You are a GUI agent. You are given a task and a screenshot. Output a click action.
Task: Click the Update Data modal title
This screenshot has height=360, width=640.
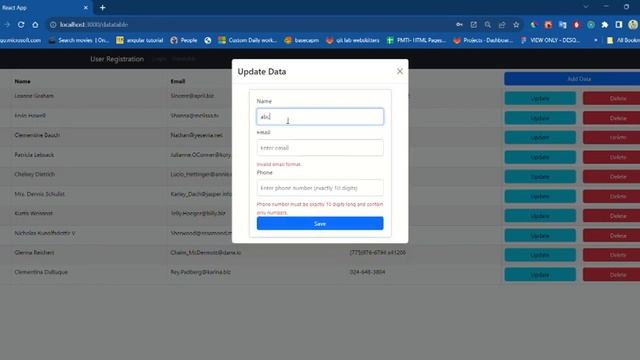(262, 71)
